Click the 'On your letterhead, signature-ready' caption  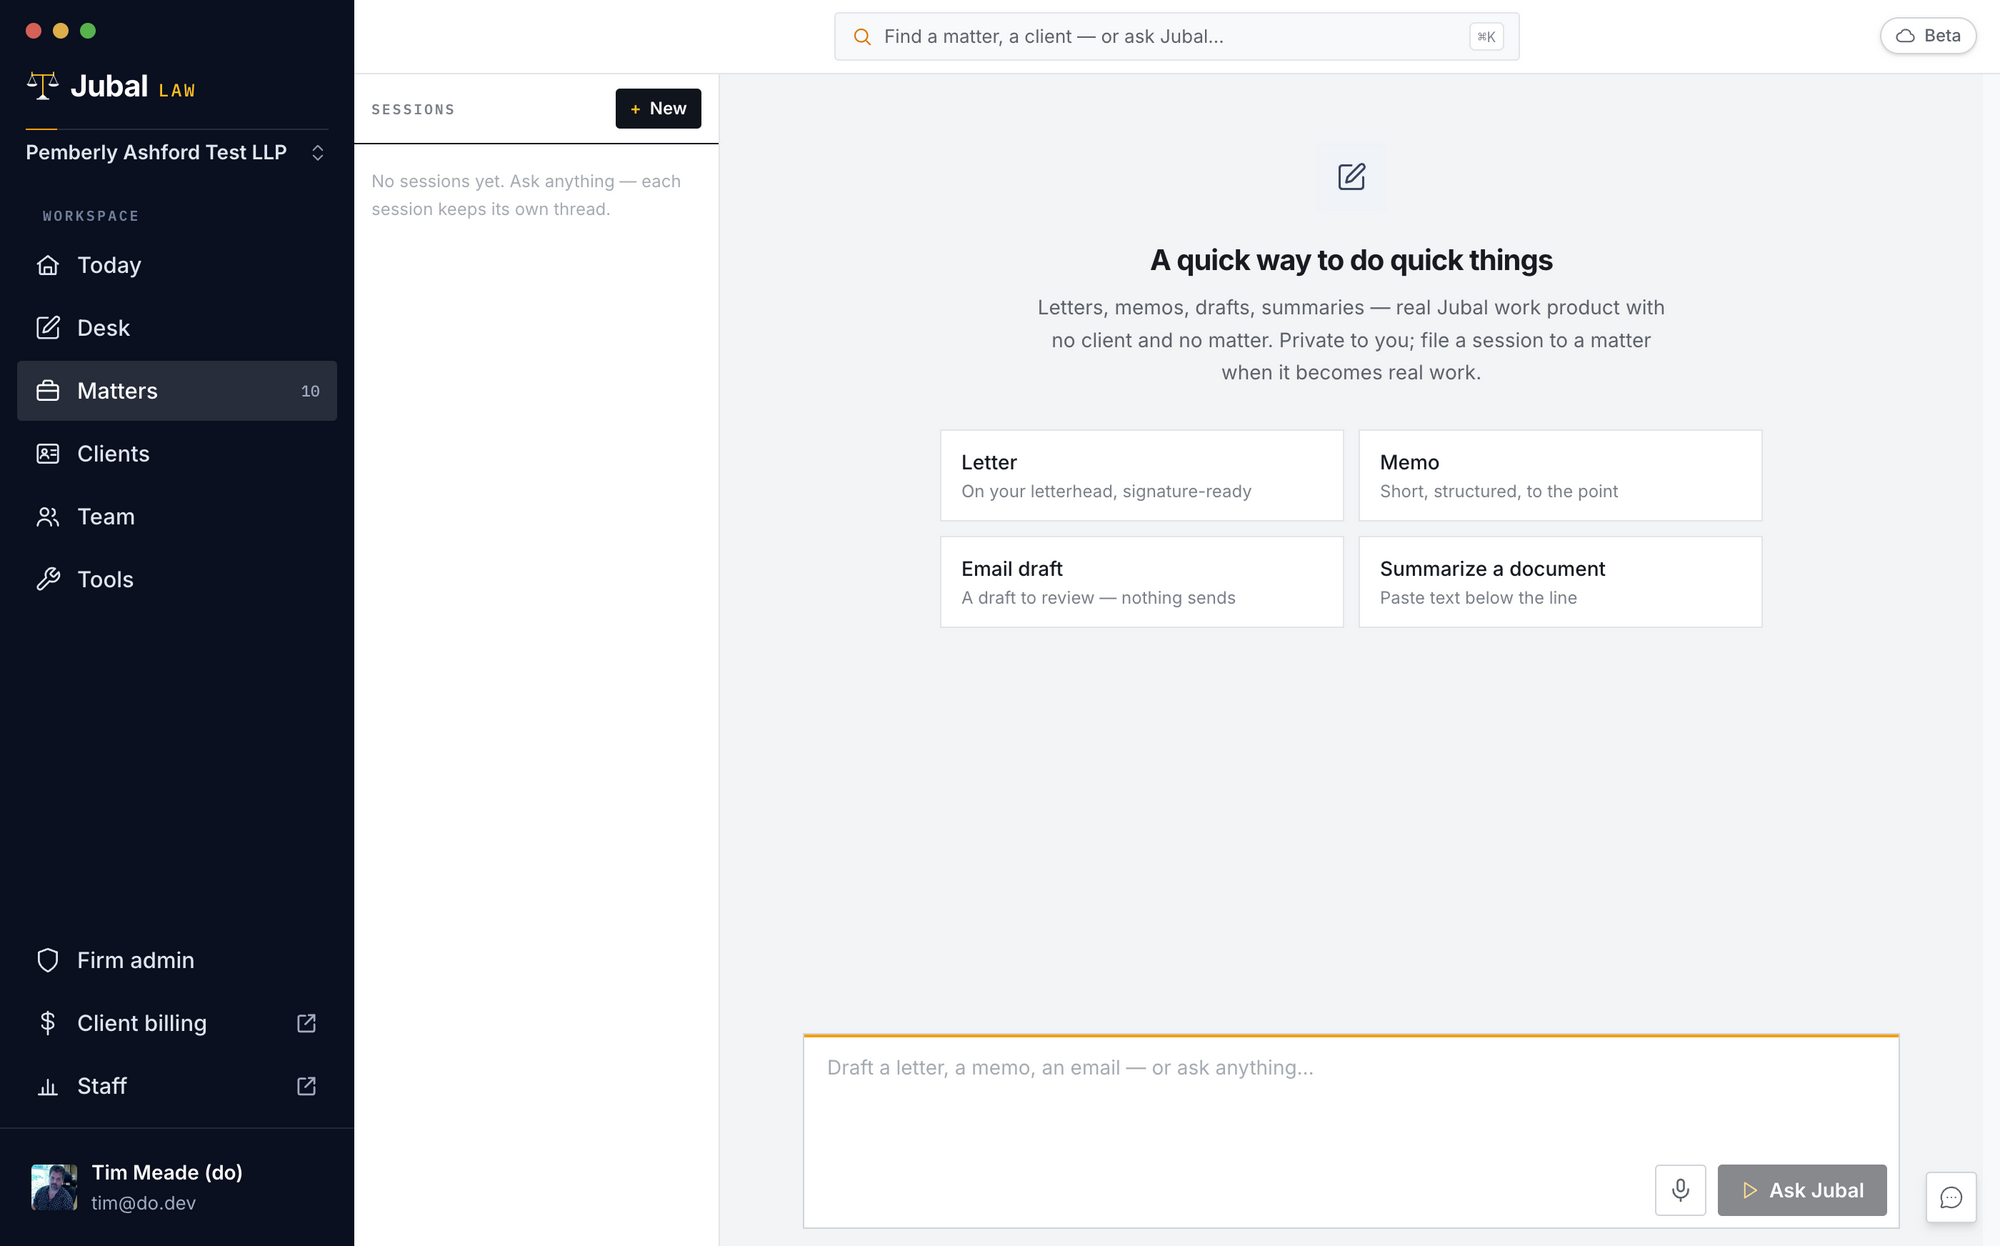[1106, 491]
